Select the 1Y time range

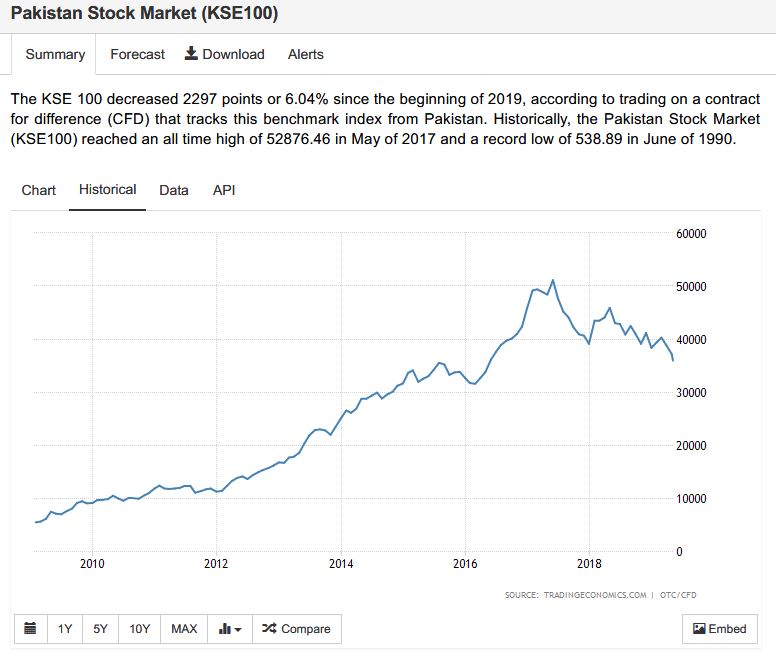coord(65,629)
